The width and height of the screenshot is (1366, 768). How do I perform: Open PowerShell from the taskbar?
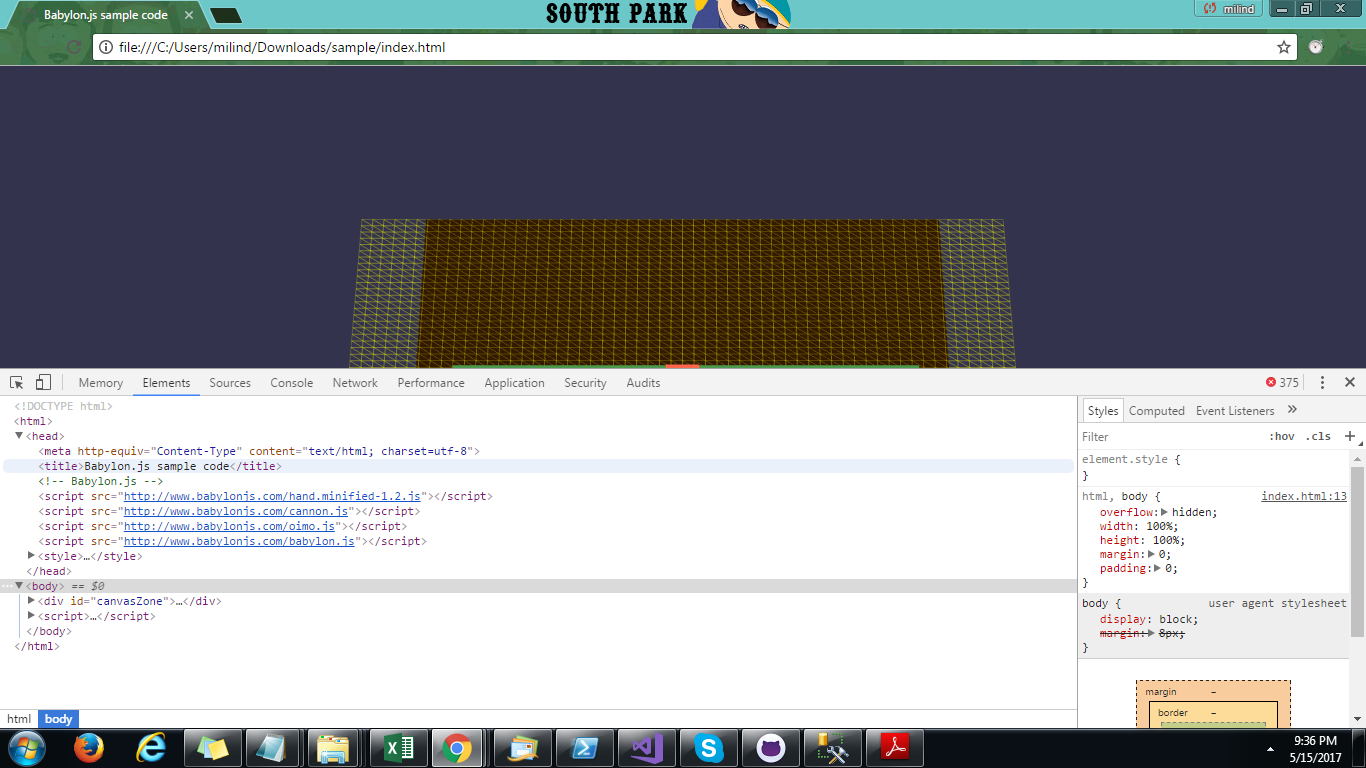(584, 748)
